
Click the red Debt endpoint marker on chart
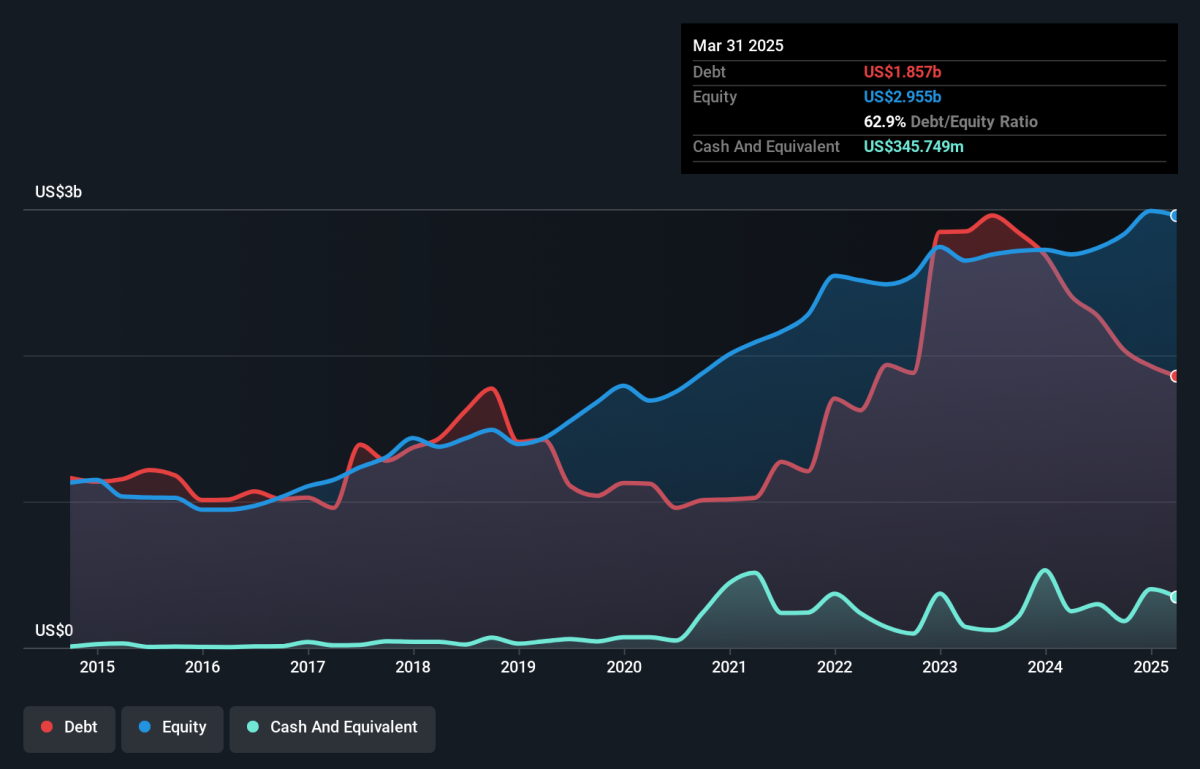pos(1175,376)
